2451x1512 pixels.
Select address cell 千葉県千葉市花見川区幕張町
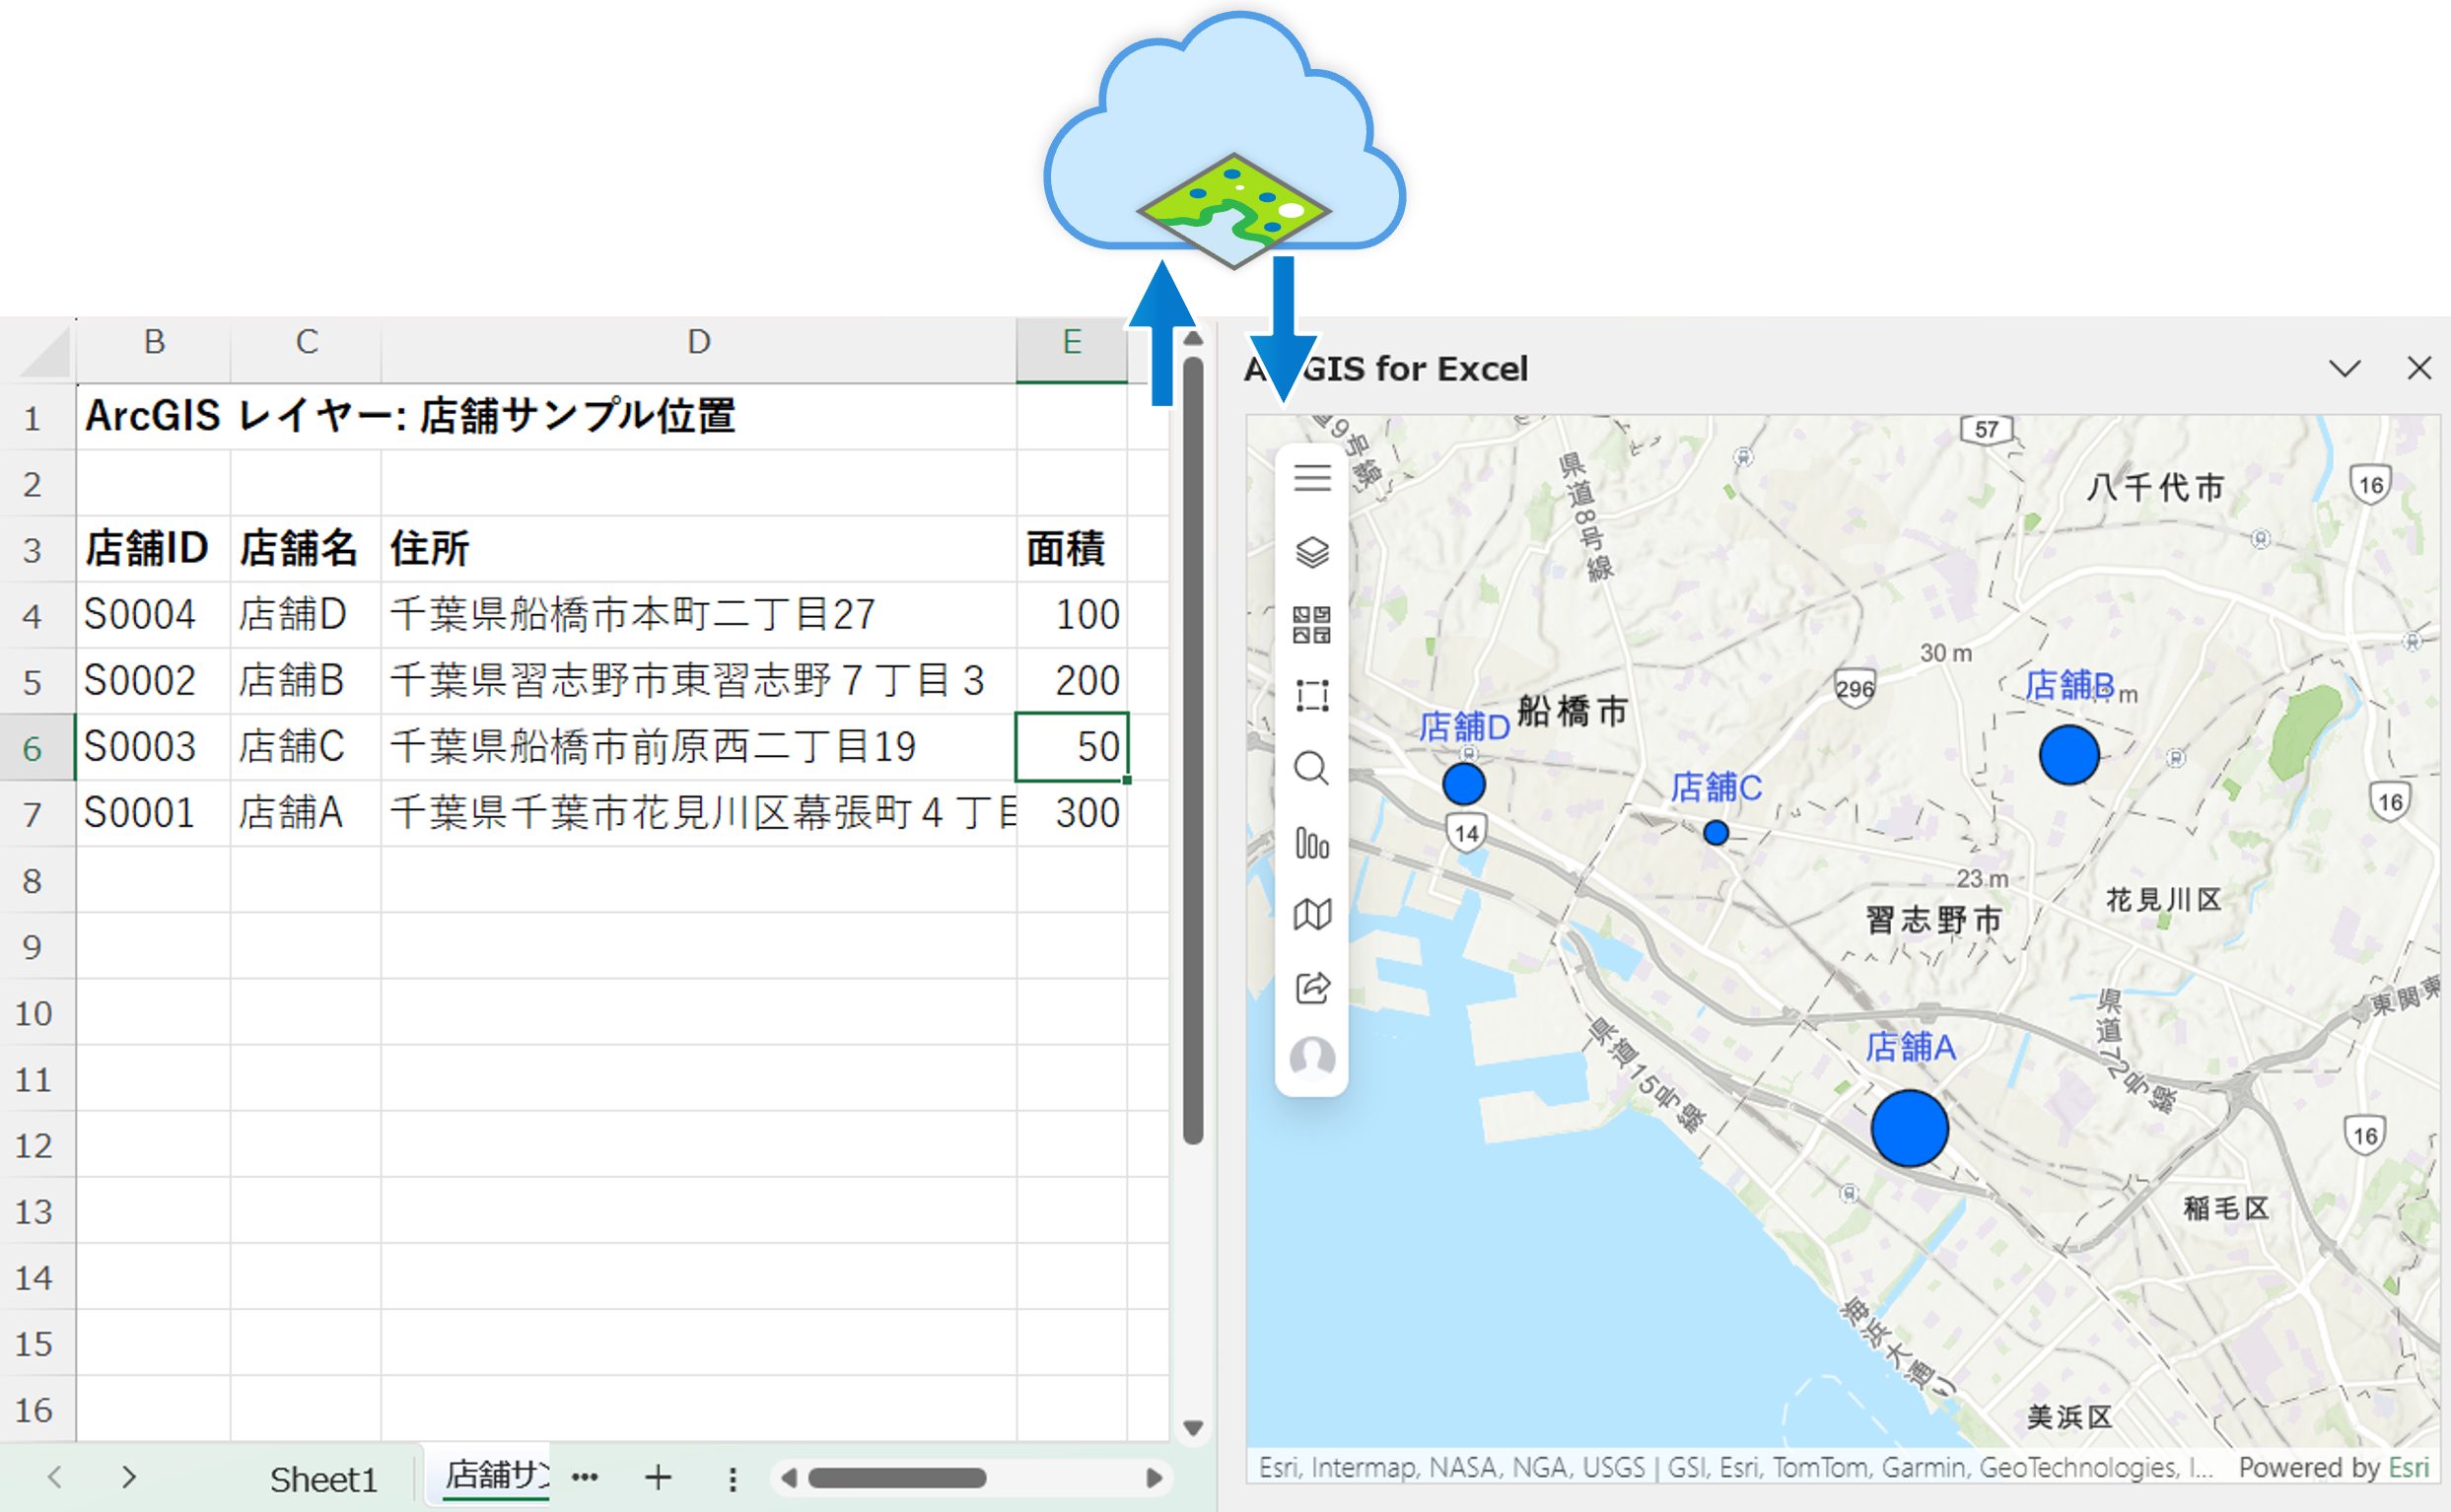pyautogui.click(x=698, y=813)
